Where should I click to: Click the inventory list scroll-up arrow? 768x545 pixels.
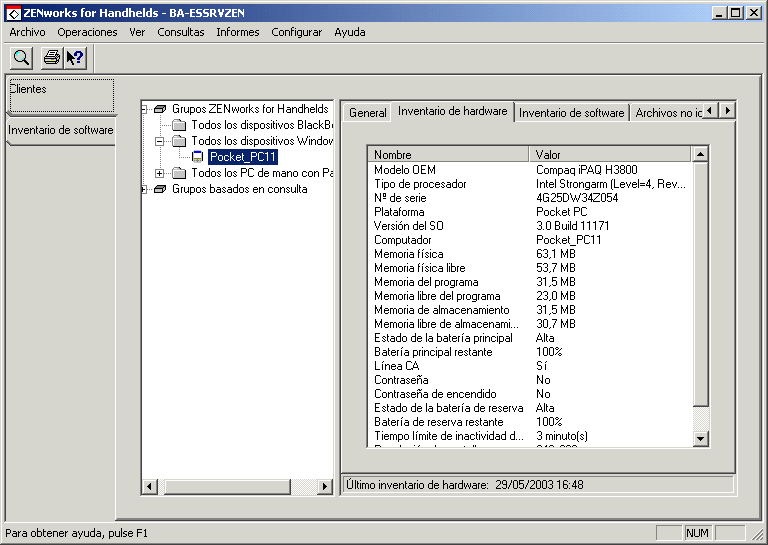point(700,155)
